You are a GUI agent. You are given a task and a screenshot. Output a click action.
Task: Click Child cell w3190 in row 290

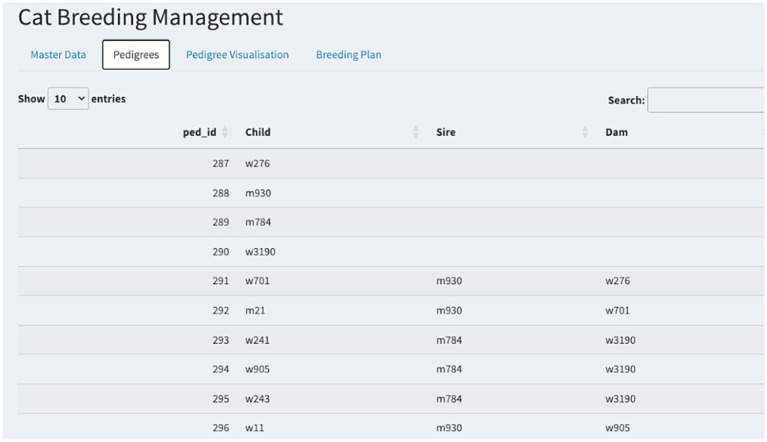coord(260,252)
